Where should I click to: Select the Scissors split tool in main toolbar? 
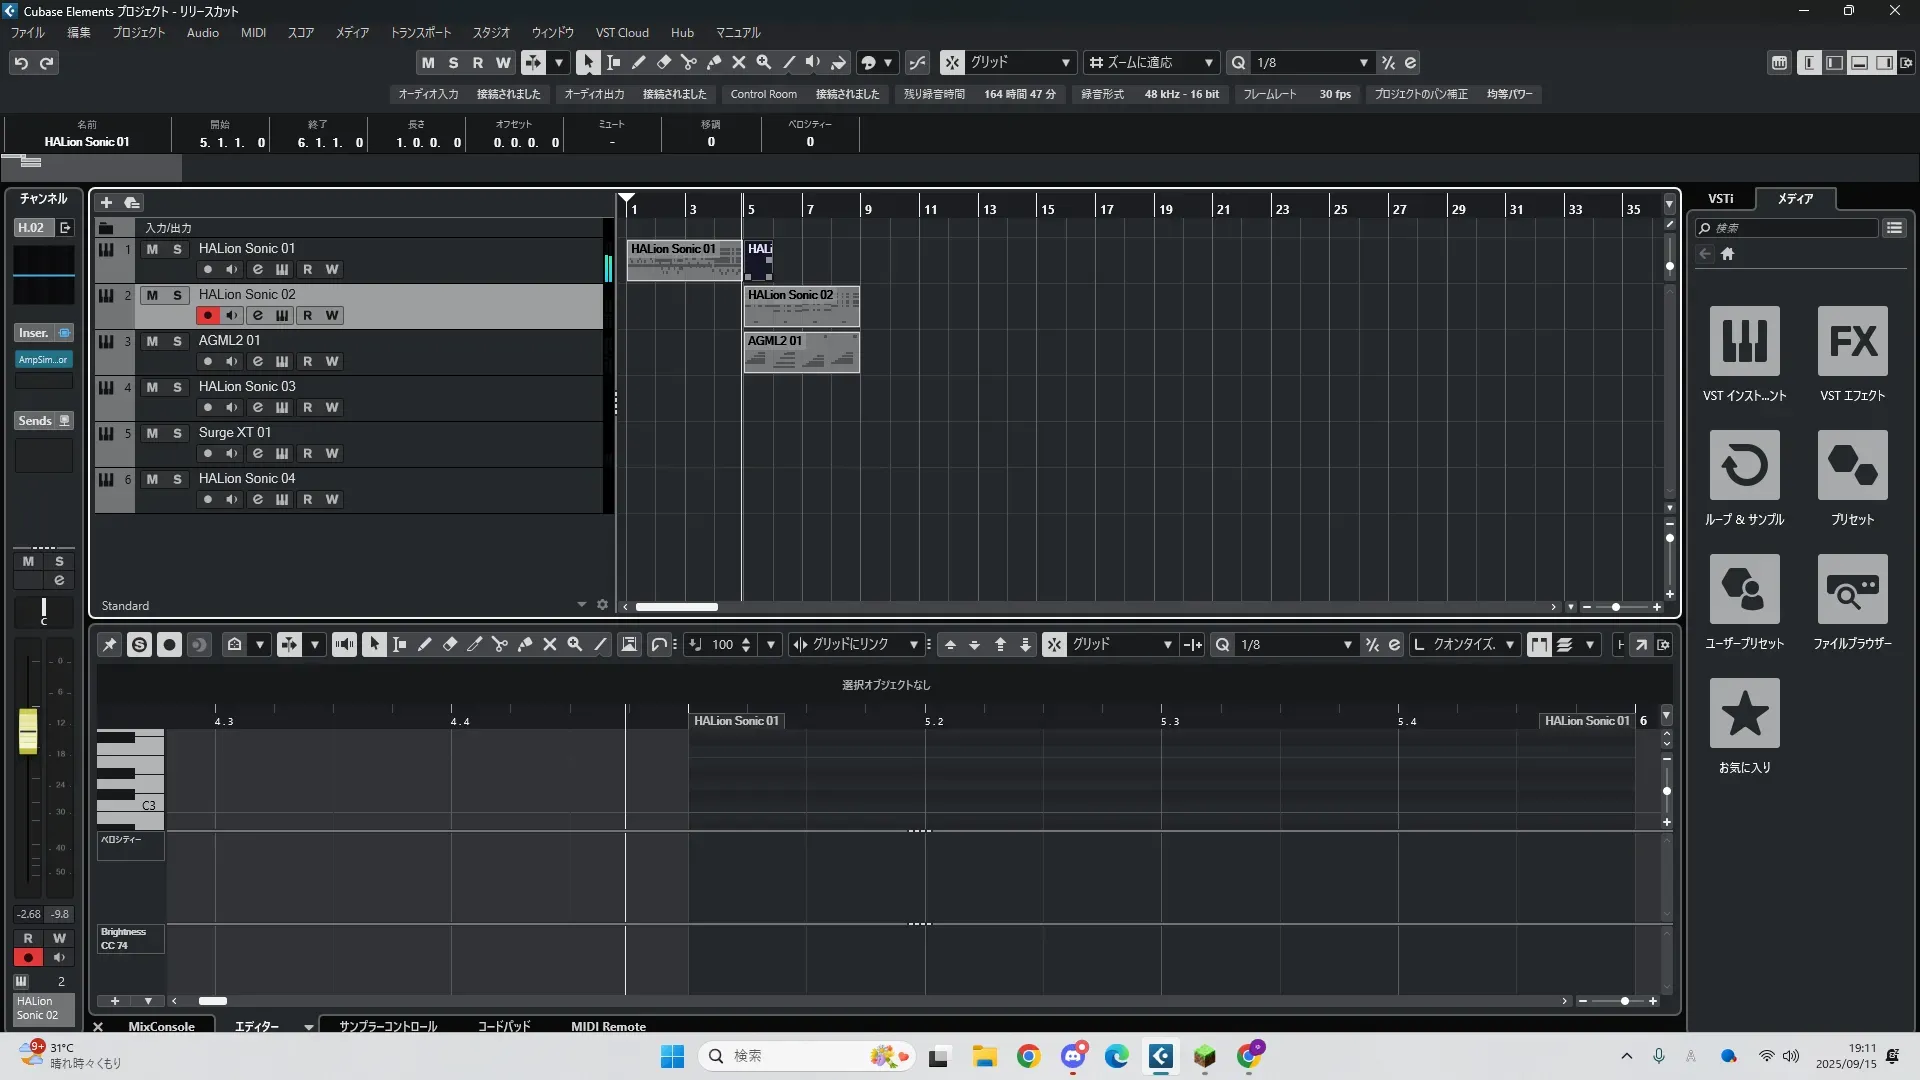(x=688, y=62)
